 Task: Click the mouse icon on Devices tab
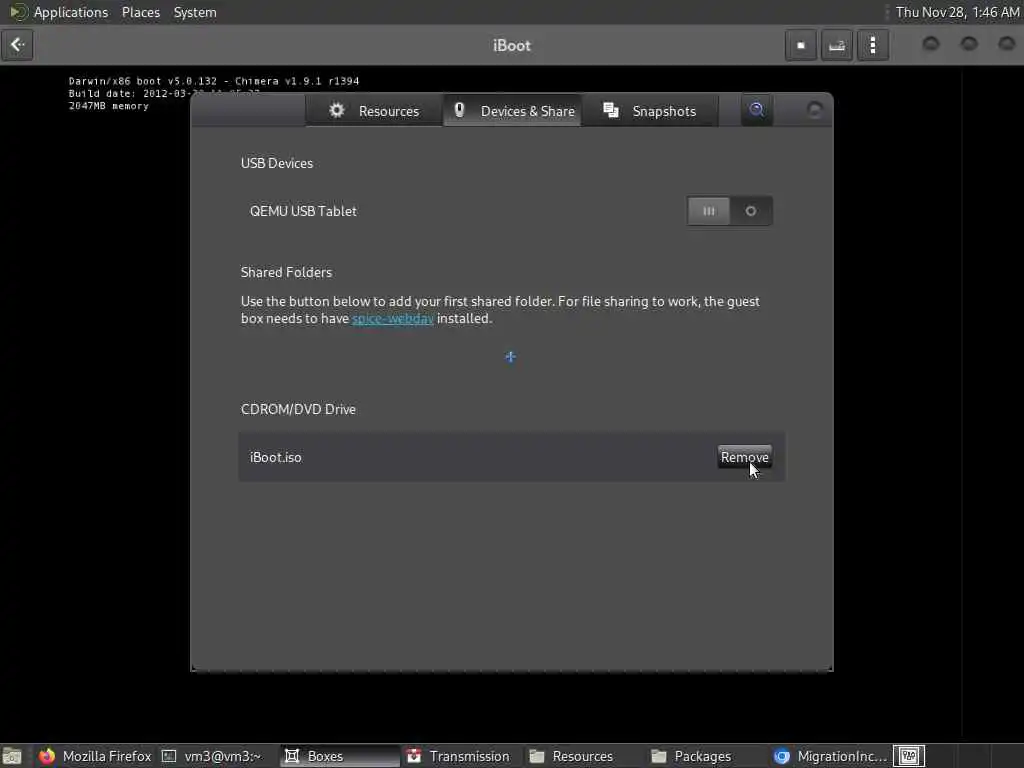click(459, 110)
